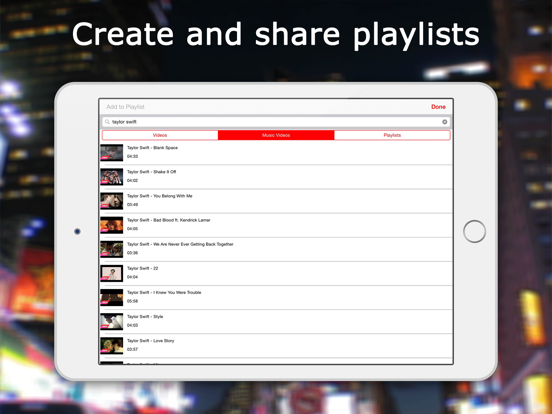552x414 pixels.
Task: Open the Love Story video thumbnail
Action: click(112, 345)
